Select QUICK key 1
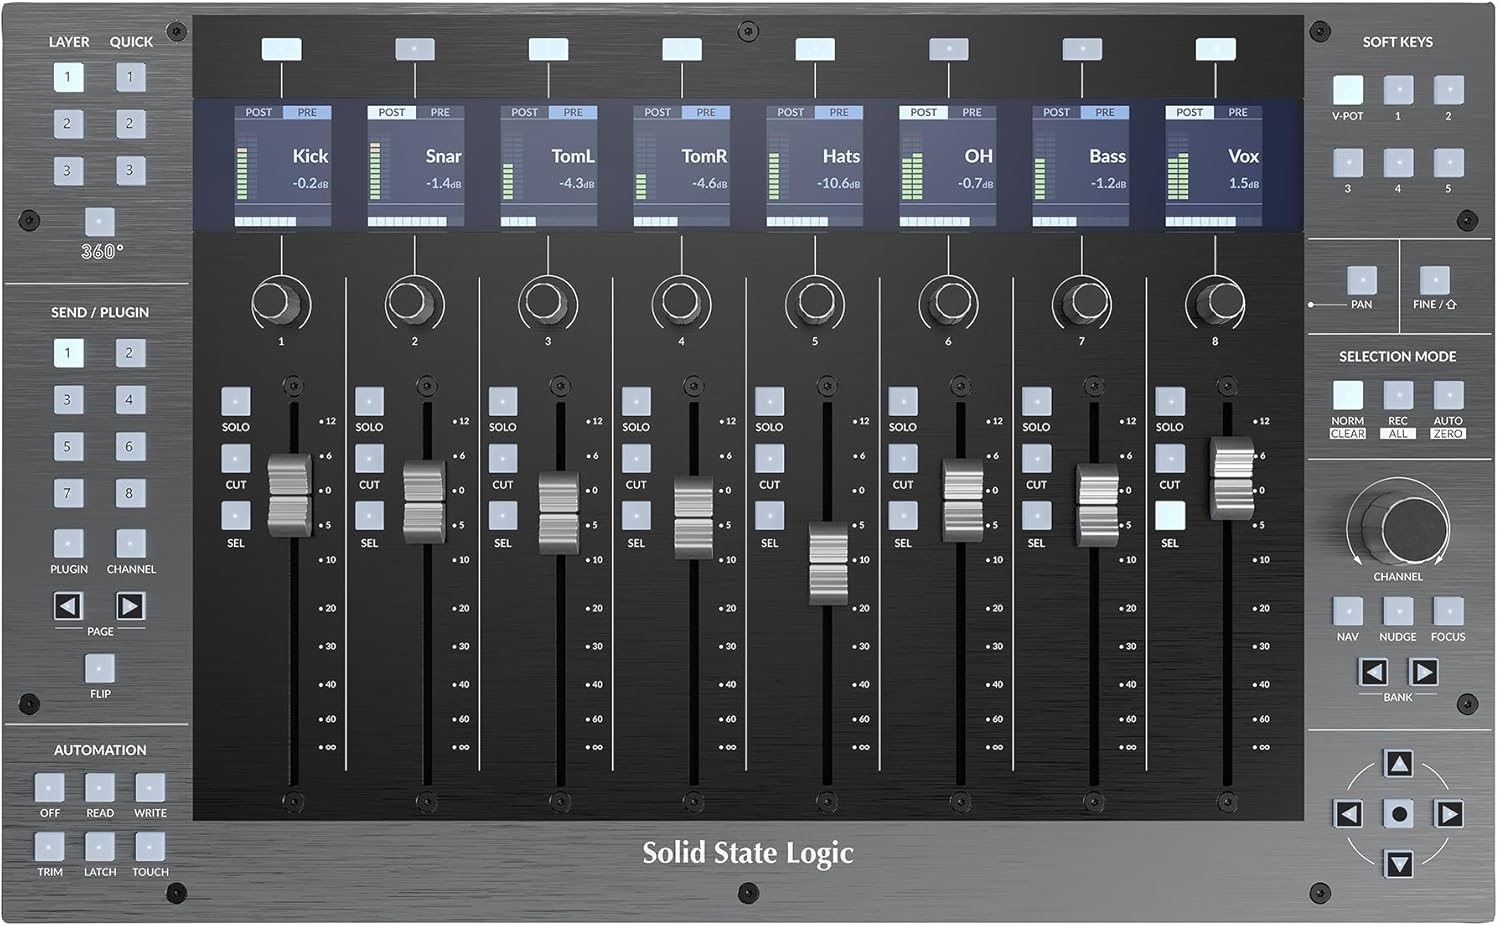This screenshot has width=1500, height=926. (130, 77)
